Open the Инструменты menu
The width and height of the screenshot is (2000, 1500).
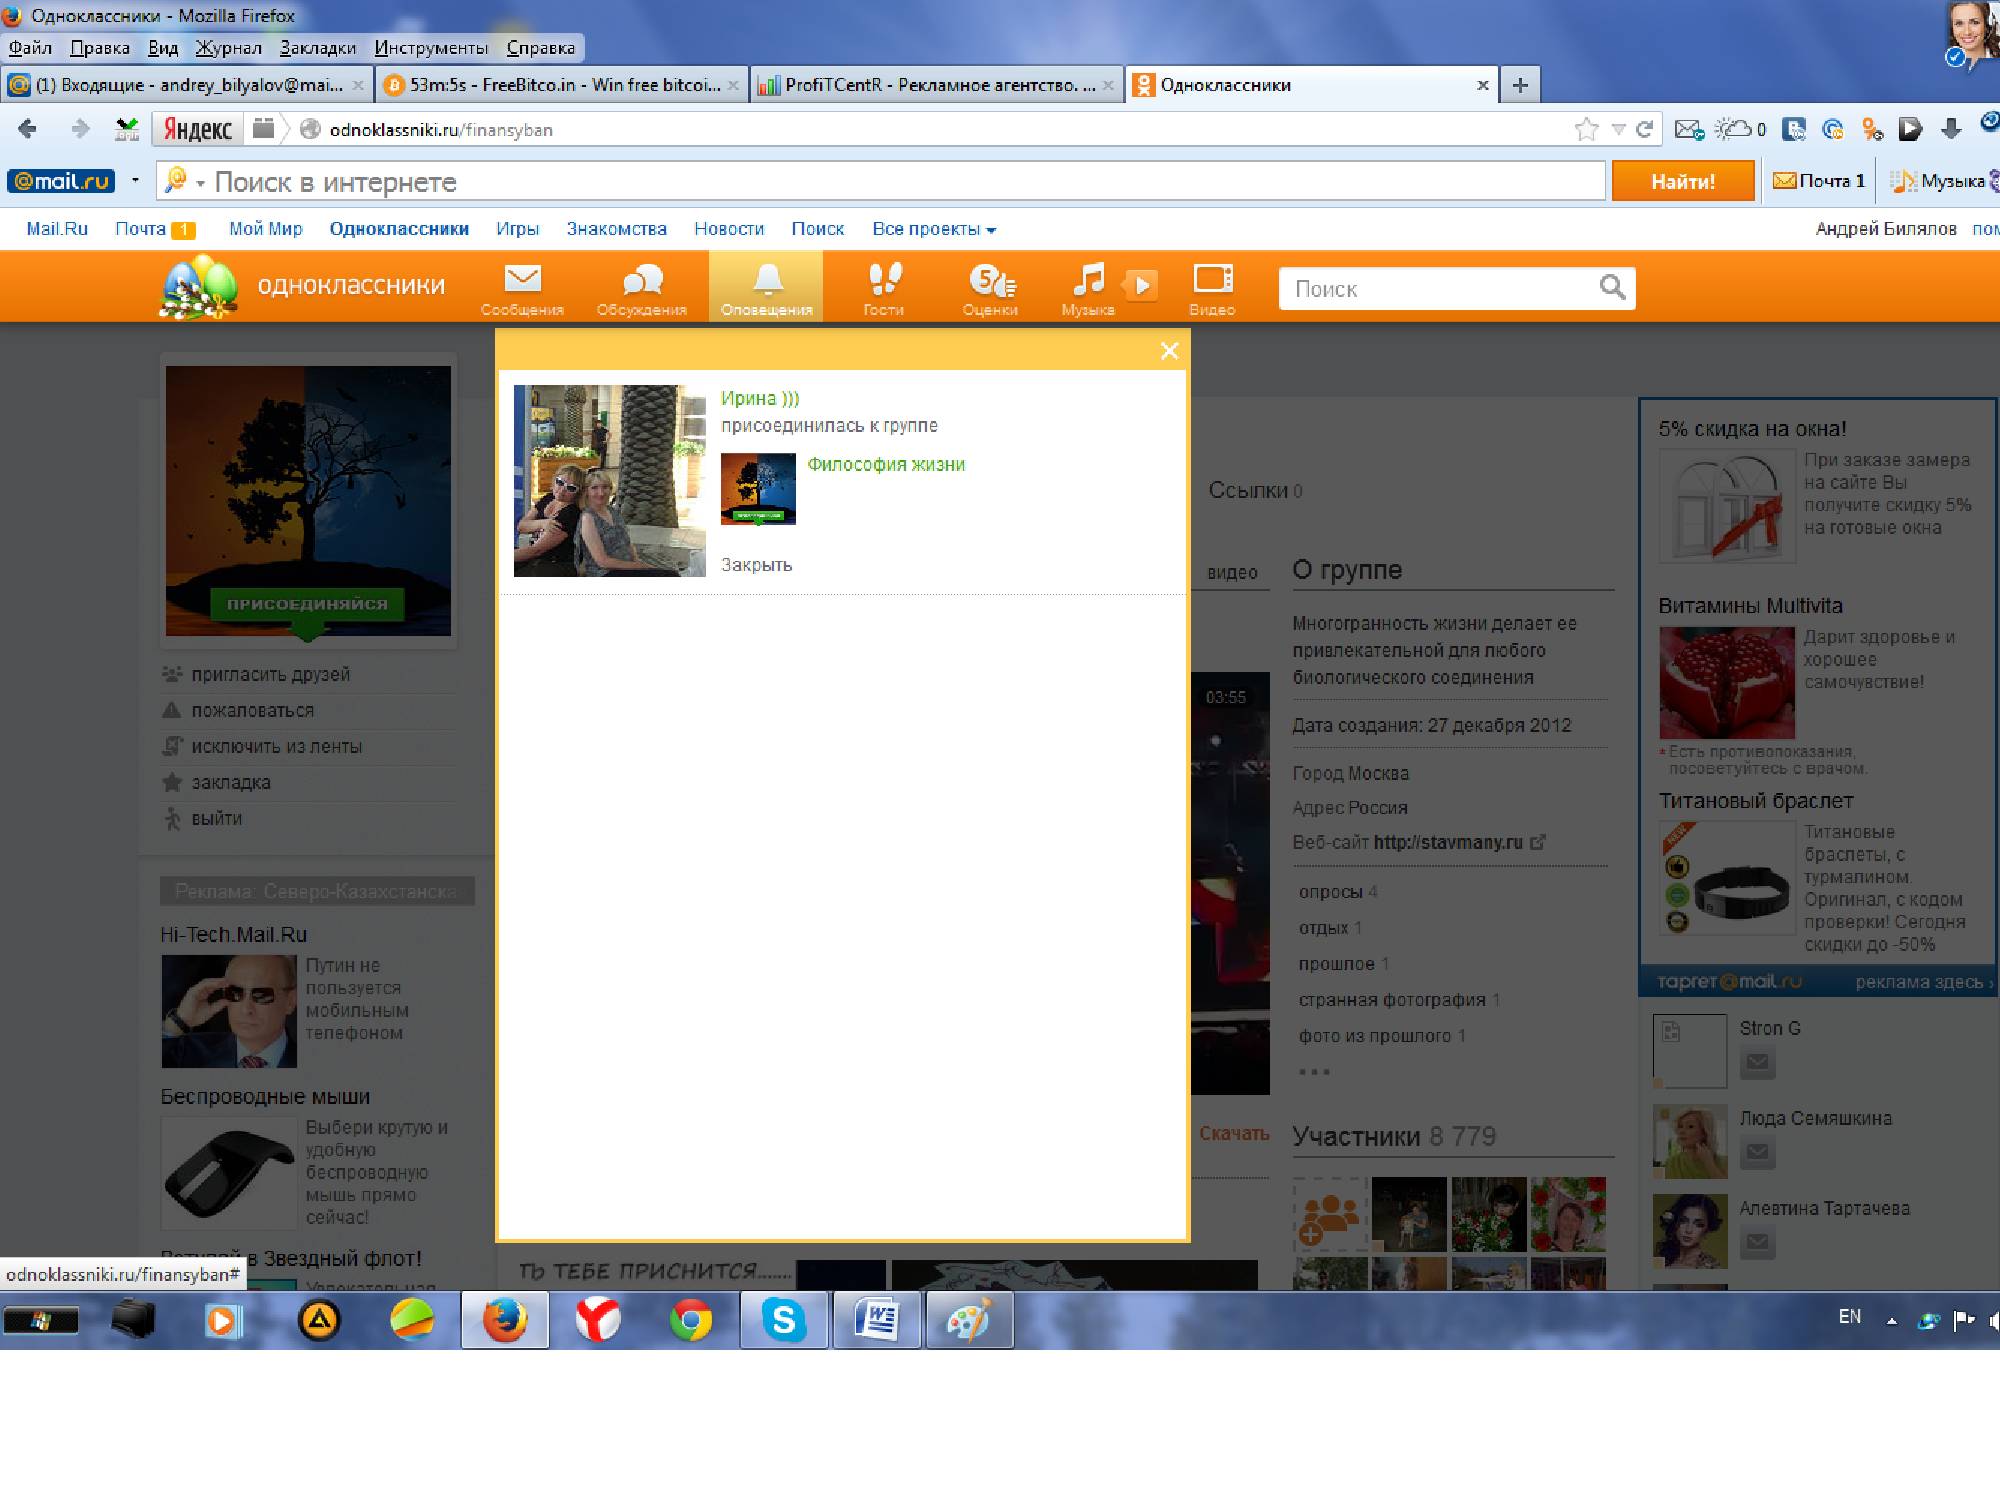[x=431, y=48]
